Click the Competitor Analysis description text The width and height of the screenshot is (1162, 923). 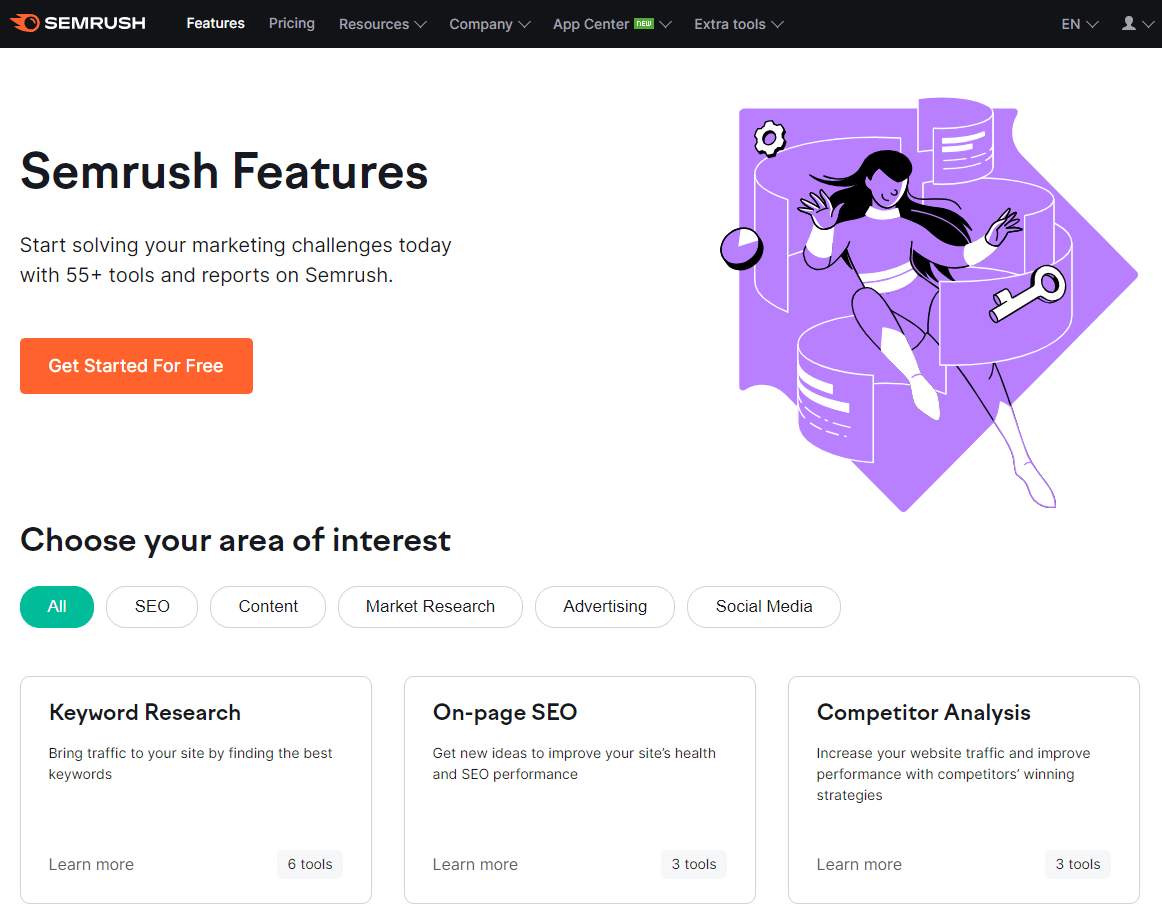(953, 774)
